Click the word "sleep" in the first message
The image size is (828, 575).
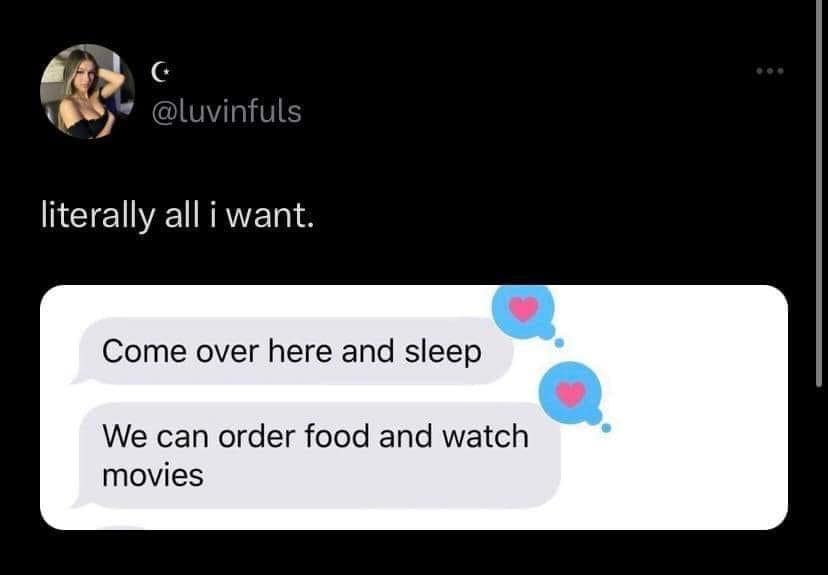coord(443,353)
